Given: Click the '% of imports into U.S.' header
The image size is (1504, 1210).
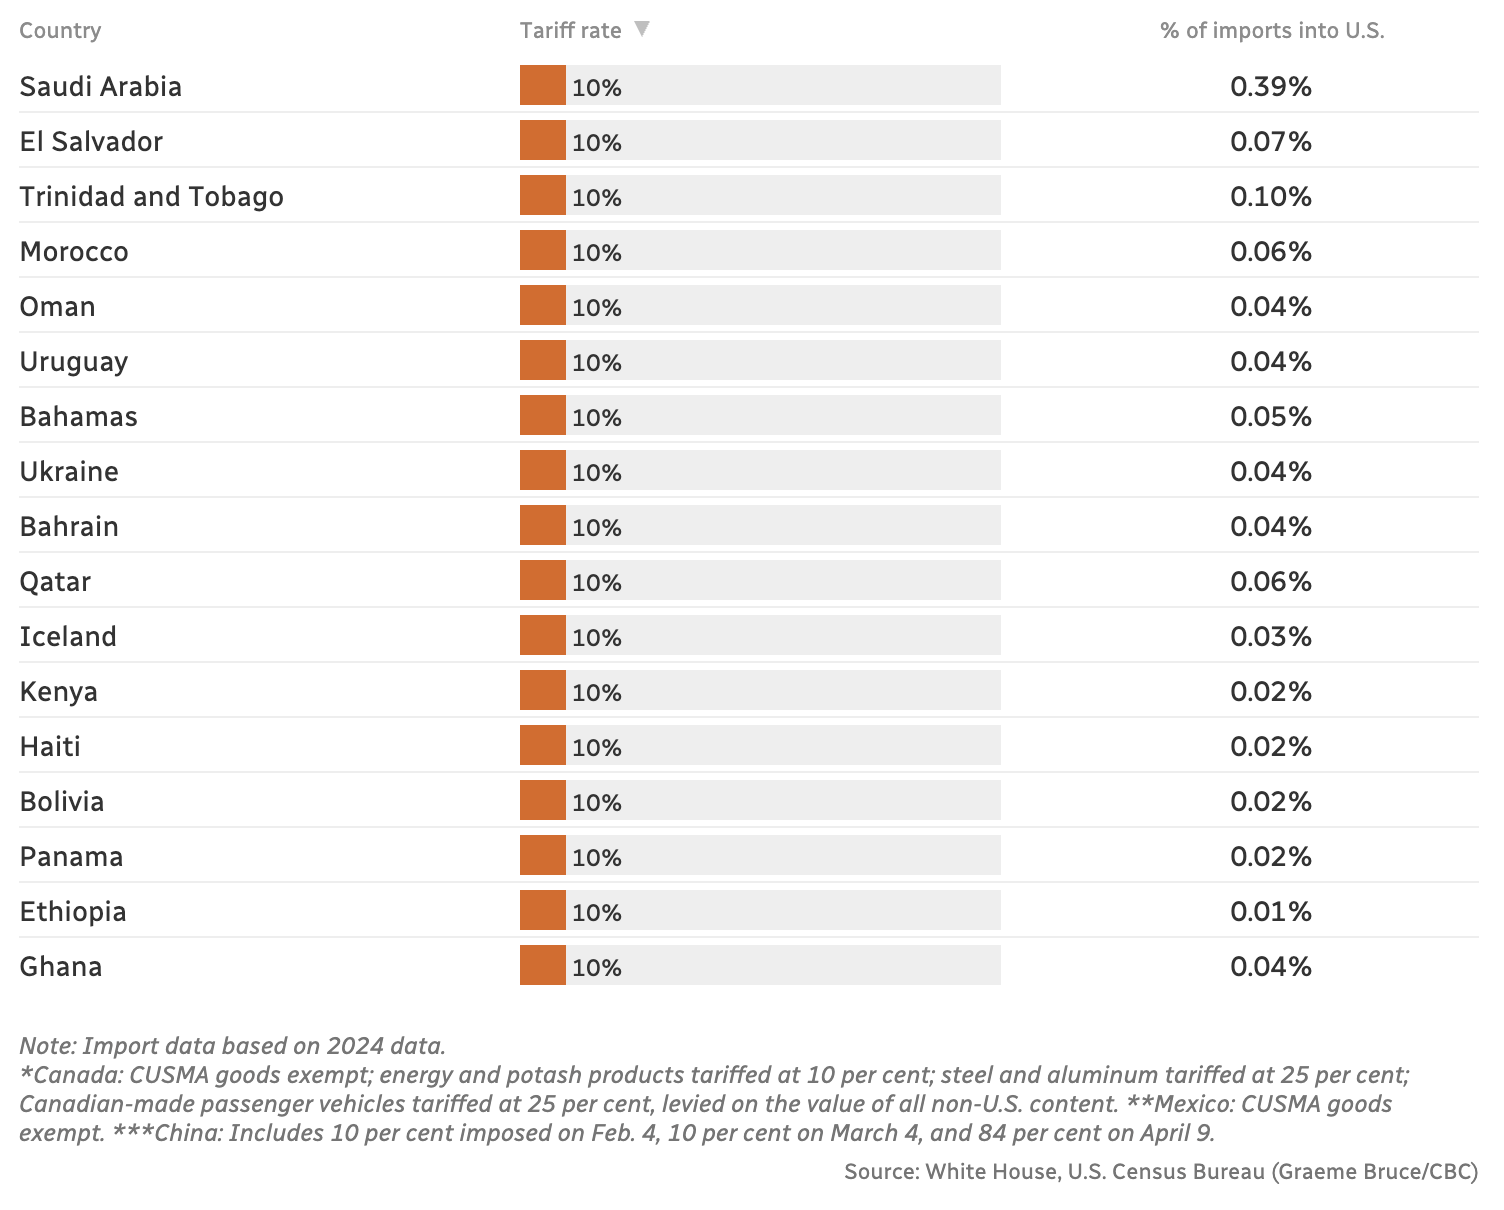Looking at the screenshot, I should click(1271, 30).
